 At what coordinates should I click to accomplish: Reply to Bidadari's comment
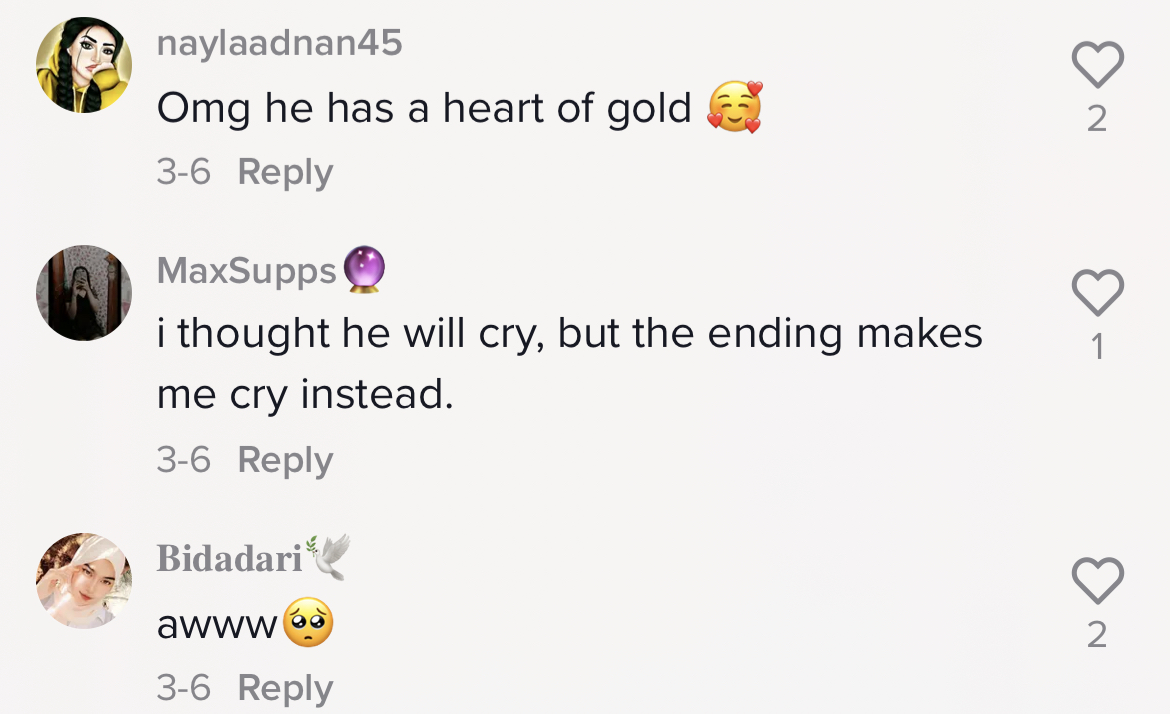coord(285,688)
